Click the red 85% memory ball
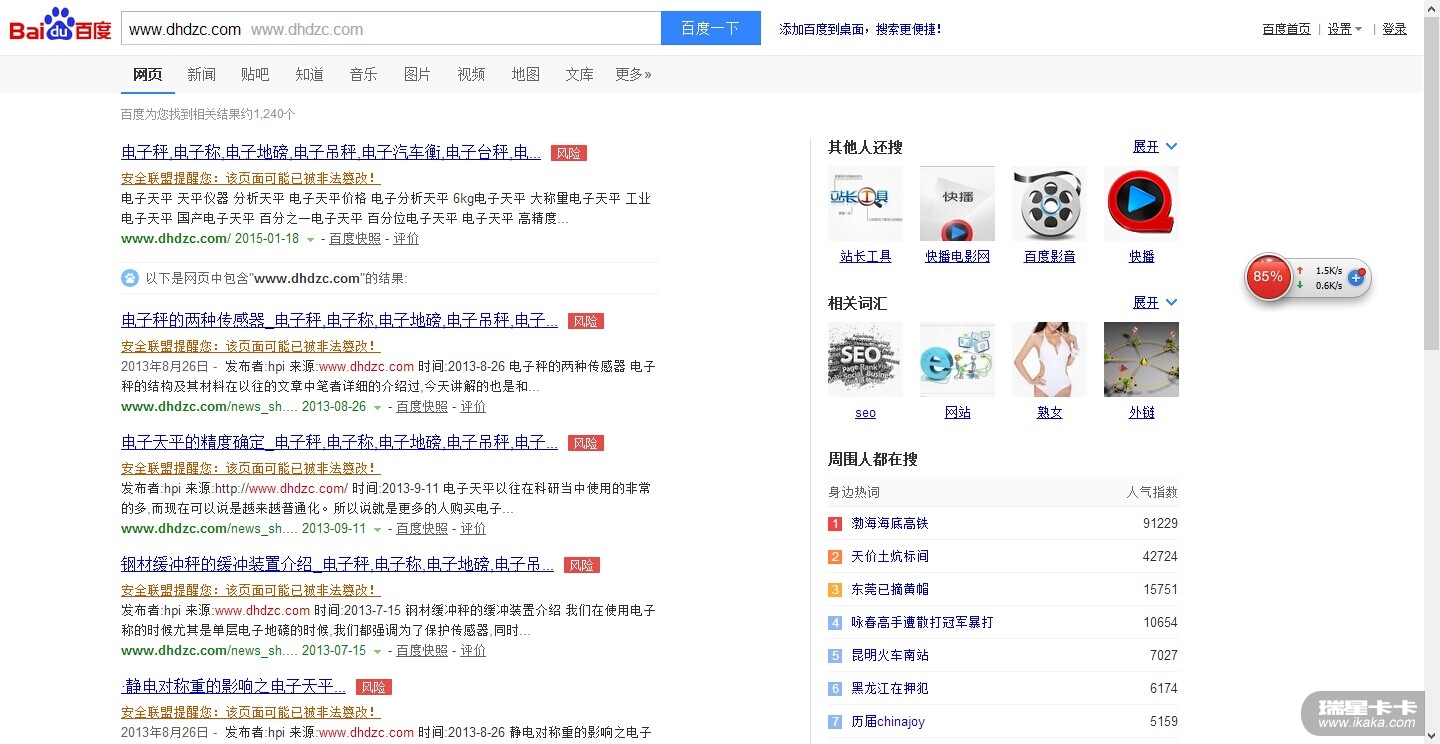 click(x=1268, y=277)
